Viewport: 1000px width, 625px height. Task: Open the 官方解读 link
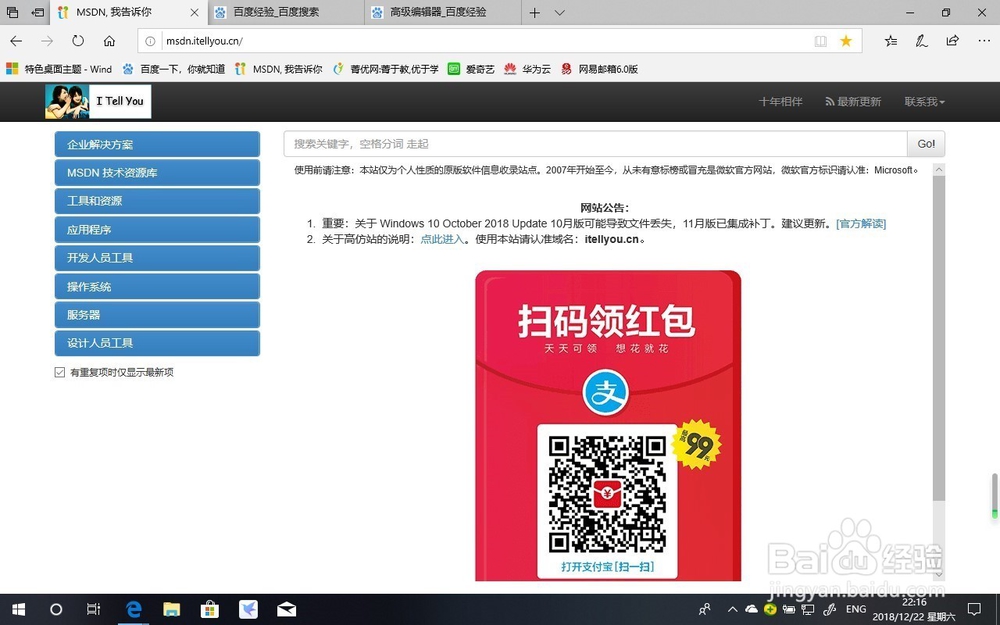pos(861,224)
